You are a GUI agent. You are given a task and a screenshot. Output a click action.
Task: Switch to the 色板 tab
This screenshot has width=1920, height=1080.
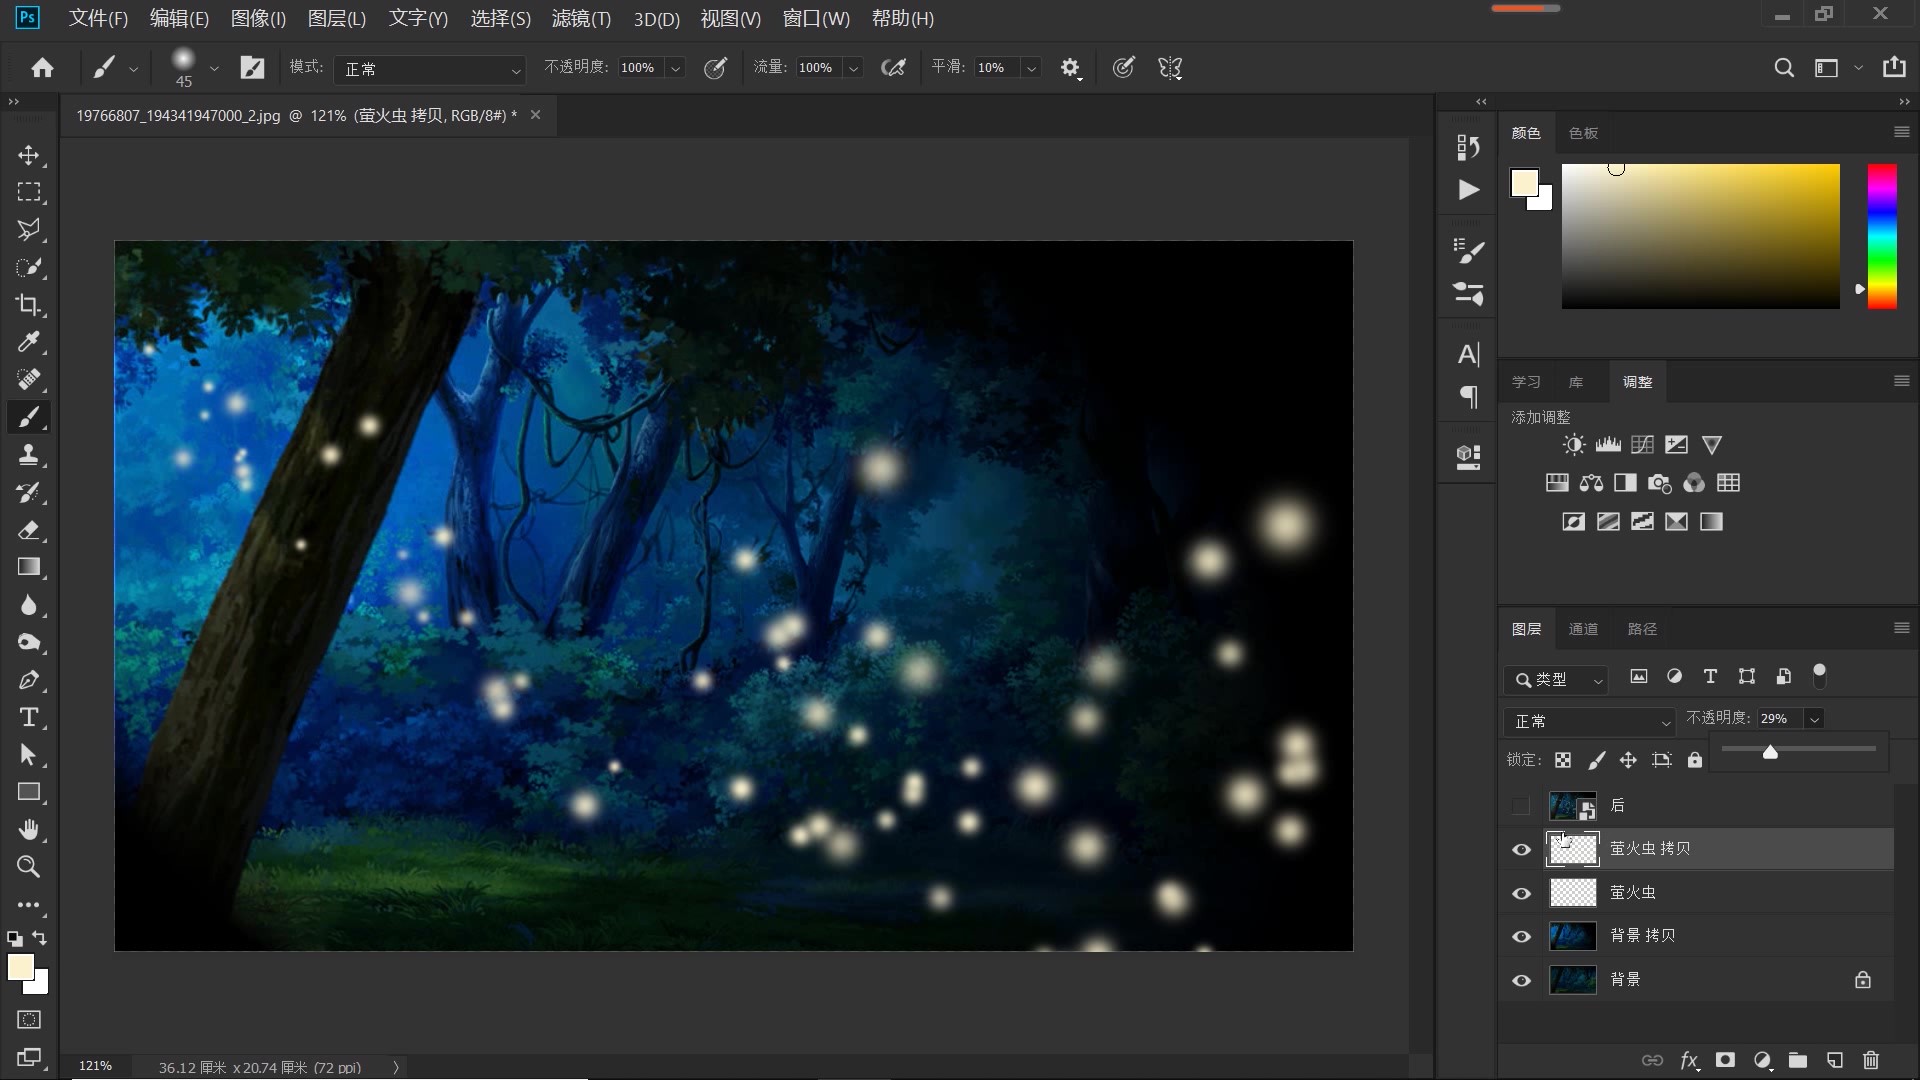pos(1583,133)
